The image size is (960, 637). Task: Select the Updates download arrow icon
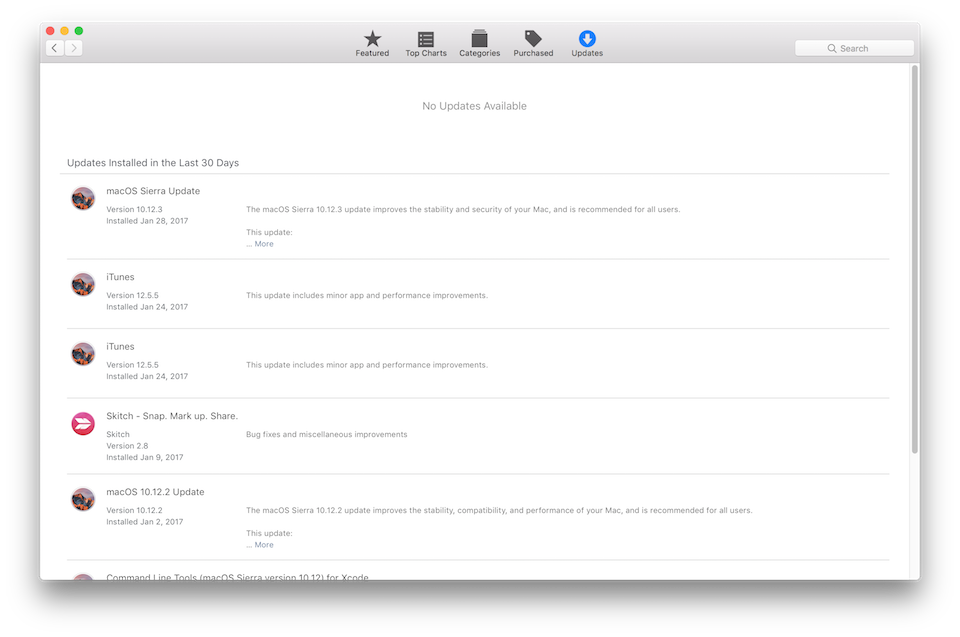click(587, 39)
